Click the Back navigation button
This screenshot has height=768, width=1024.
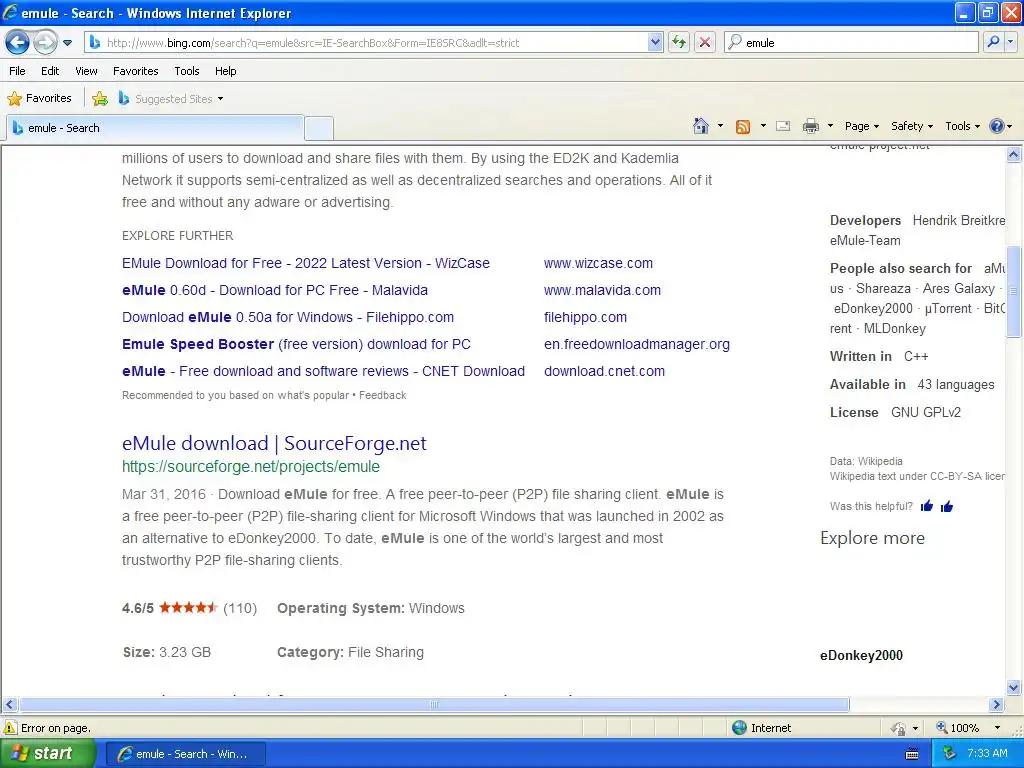click(18, 42)
